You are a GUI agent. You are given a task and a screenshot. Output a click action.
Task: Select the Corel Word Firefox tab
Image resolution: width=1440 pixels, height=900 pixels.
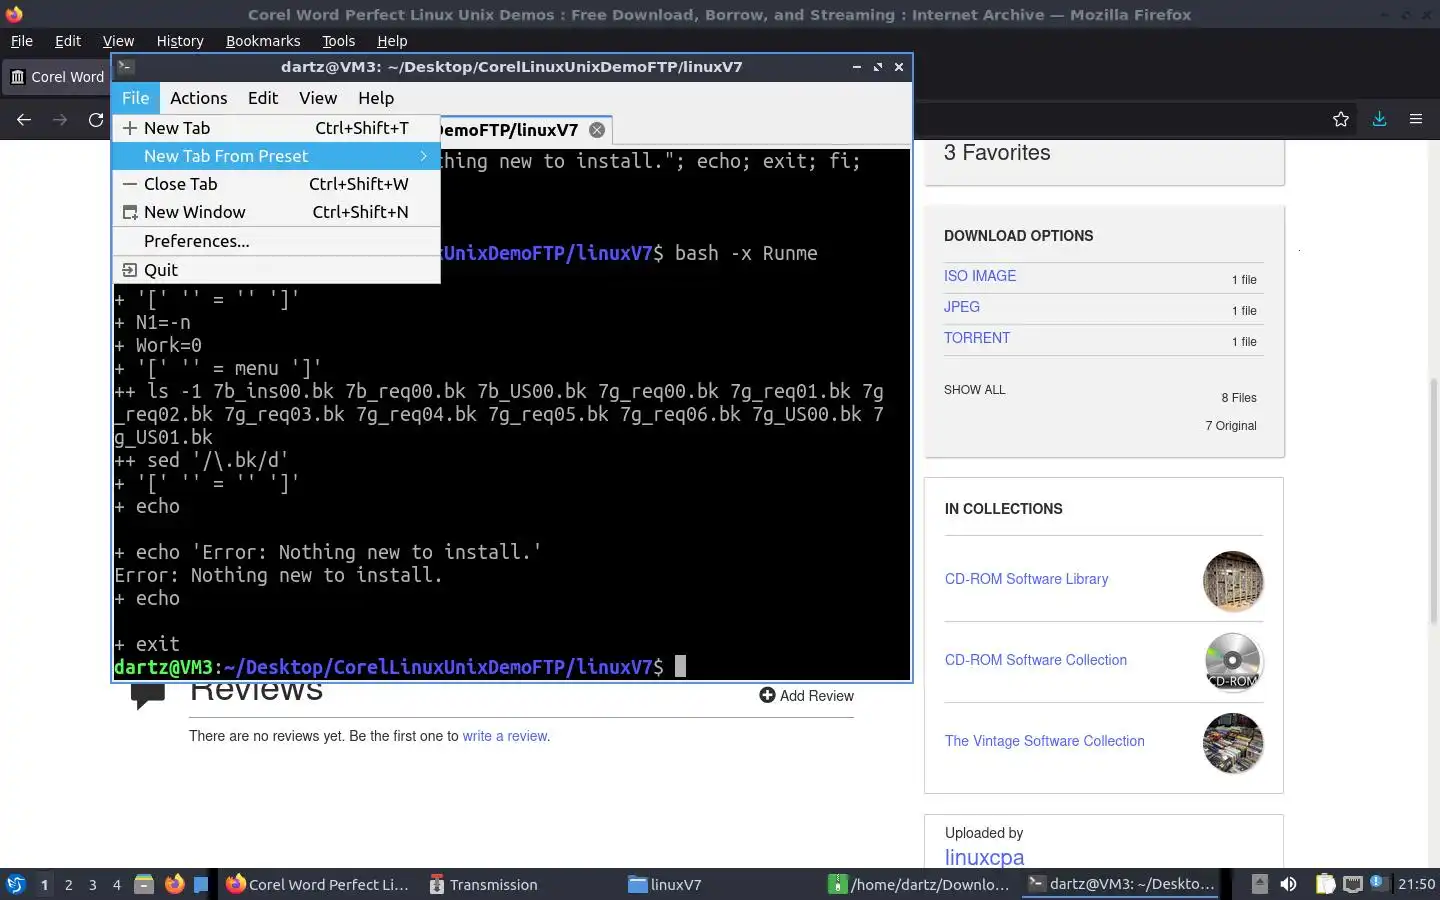coord(57,77)
